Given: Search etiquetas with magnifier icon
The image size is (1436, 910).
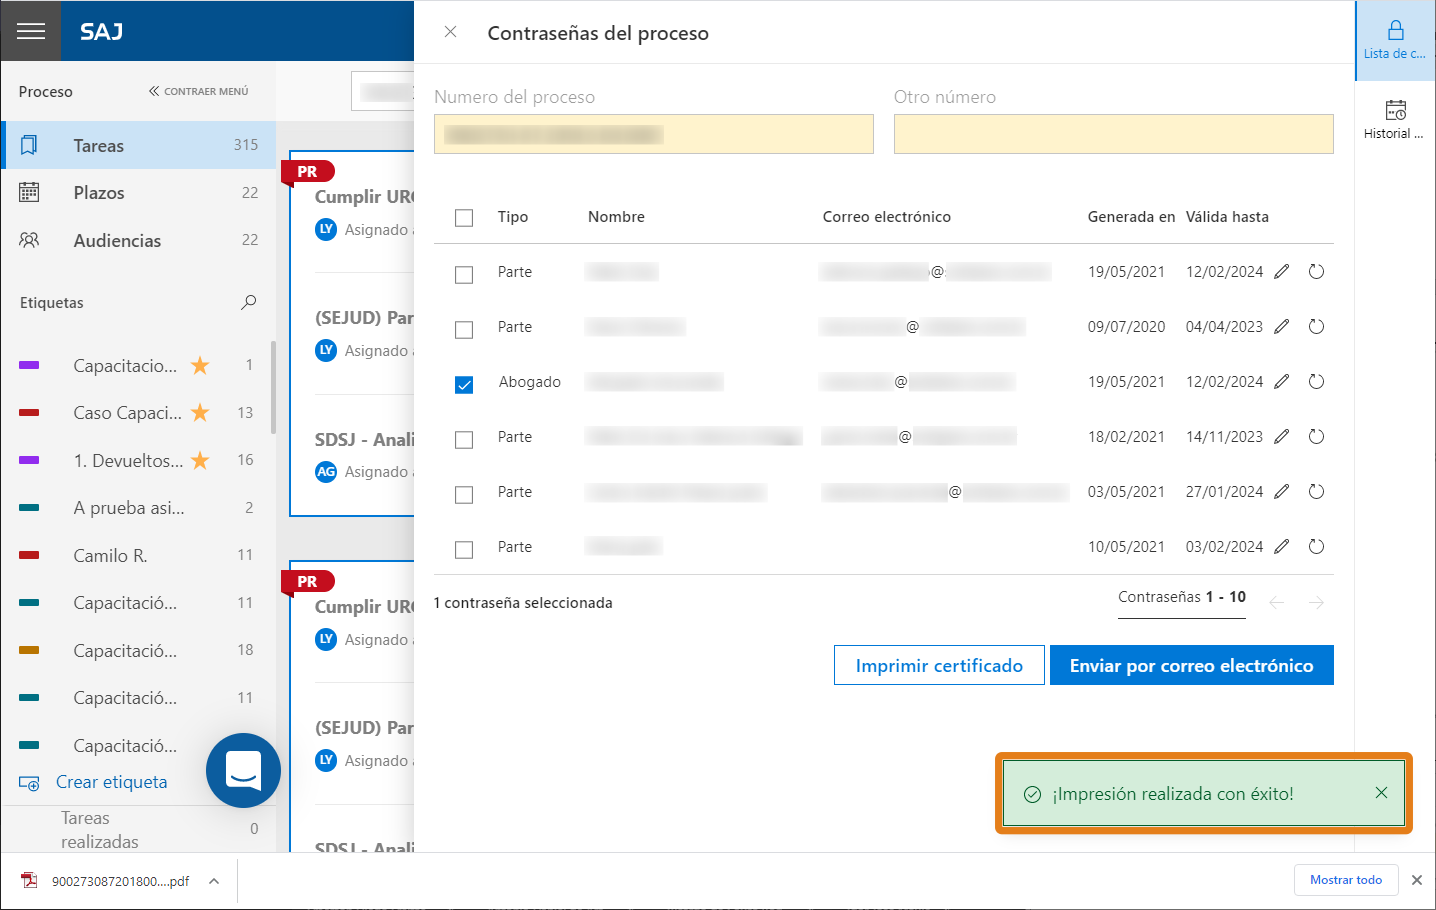Looking at the screenshot, I should (249, 302).
